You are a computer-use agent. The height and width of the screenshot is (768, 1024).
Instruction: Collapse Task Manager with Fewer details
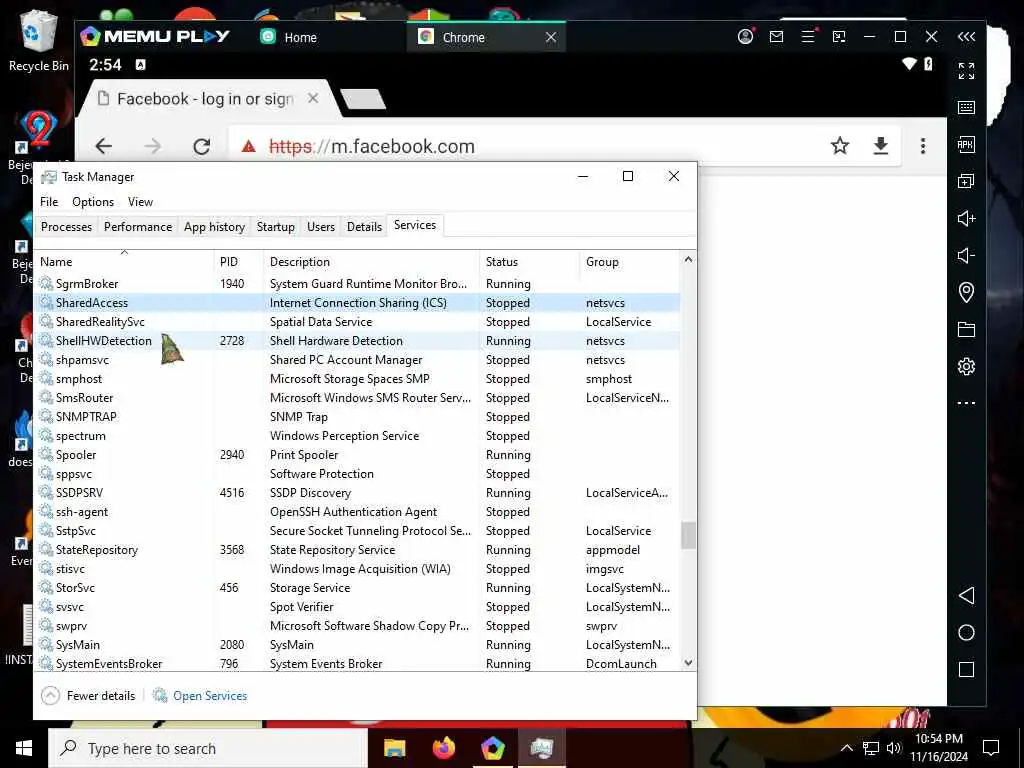pos(88,696)
